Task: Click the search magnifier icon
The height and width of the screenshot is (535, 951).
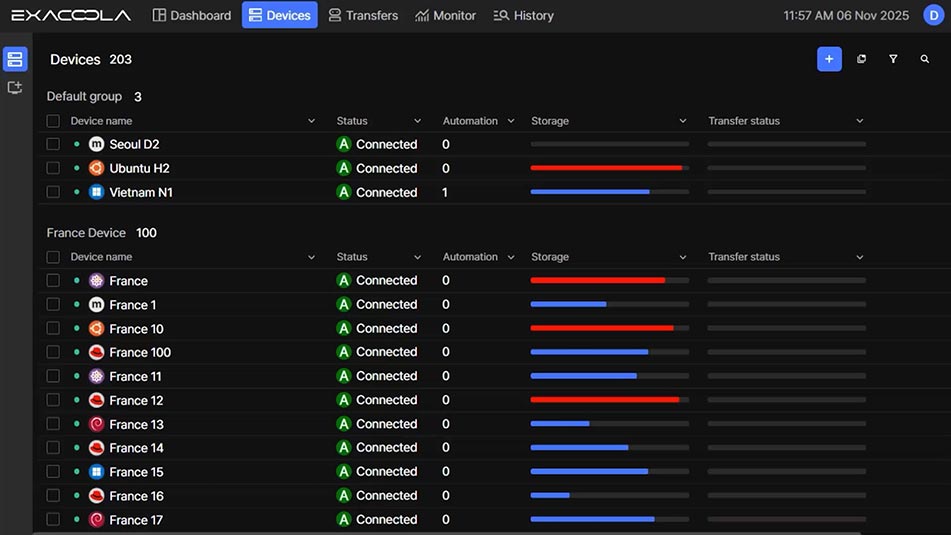Action: click(925, 59)
